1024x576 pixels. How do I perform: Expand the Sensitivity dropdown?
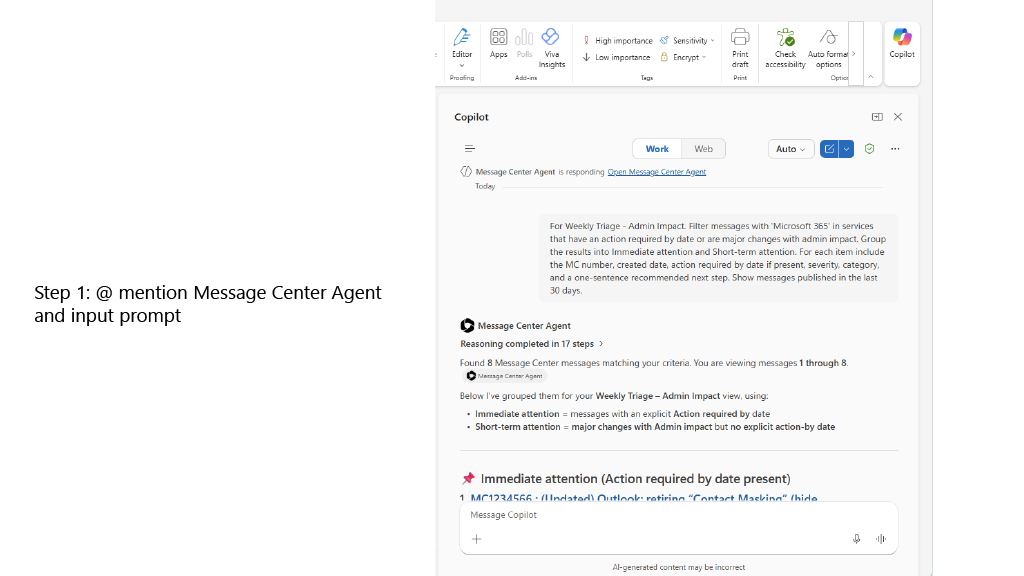[x=688, y=41]
